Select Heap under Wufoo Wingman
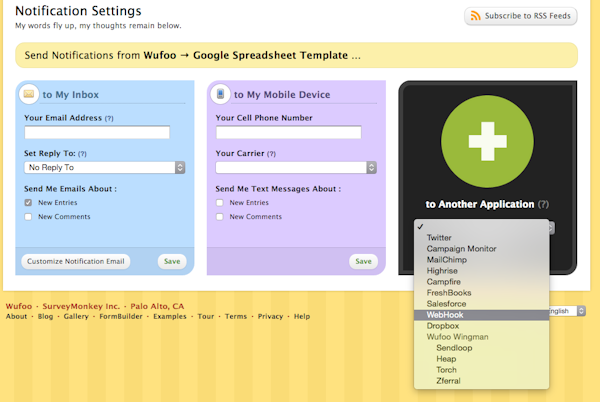Image resolution: width=600 pixels, height=402 pixels. 481,359
